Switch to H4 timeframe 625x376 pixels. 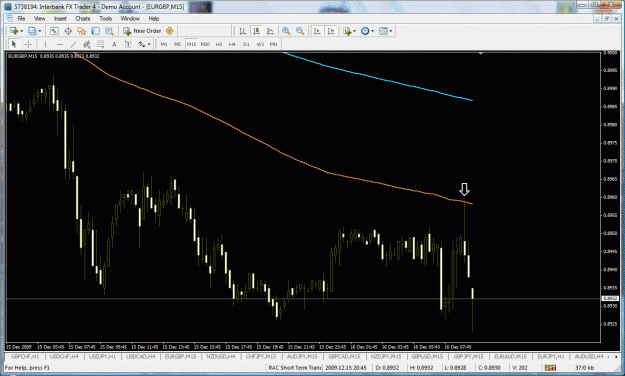(232, 44)
